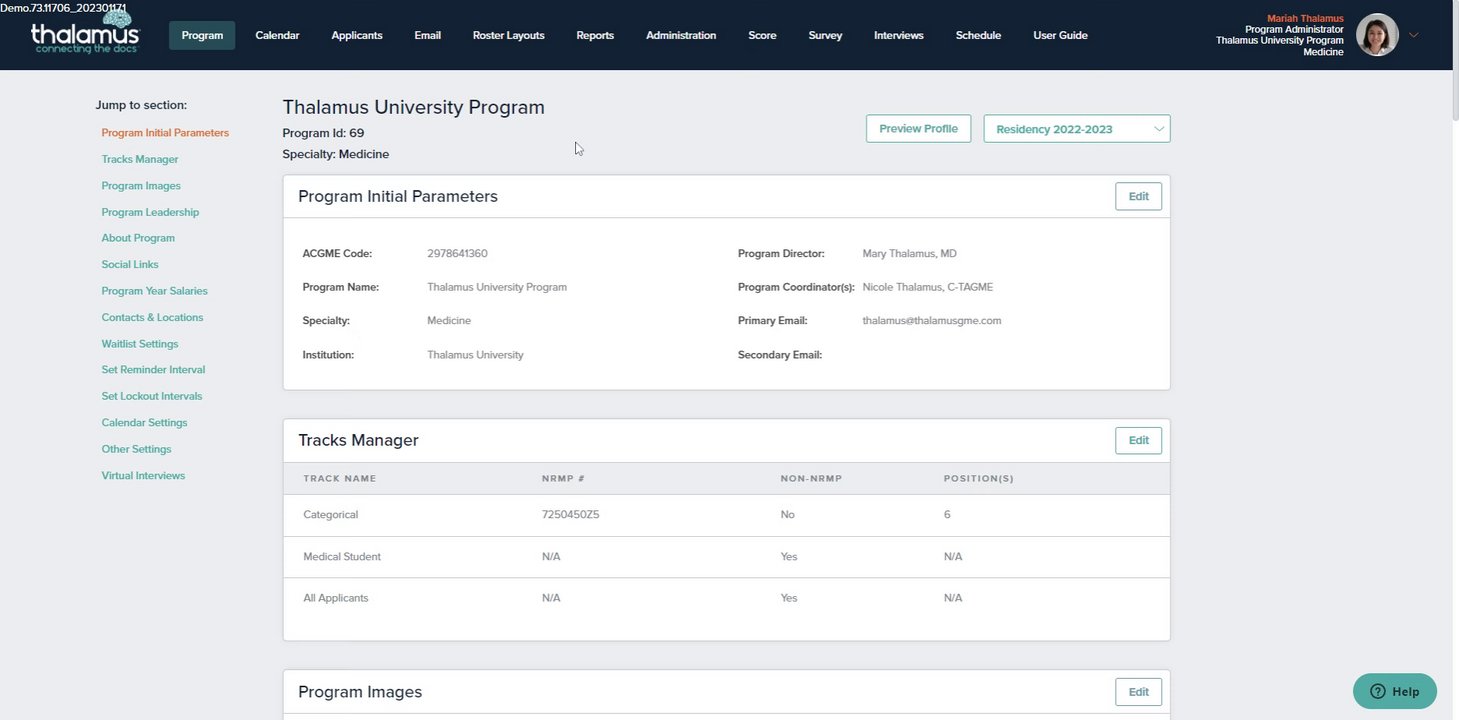Edit the Program Initial Parameters section
Screen dimensions: 1459x720
[x=1138, y=197]
